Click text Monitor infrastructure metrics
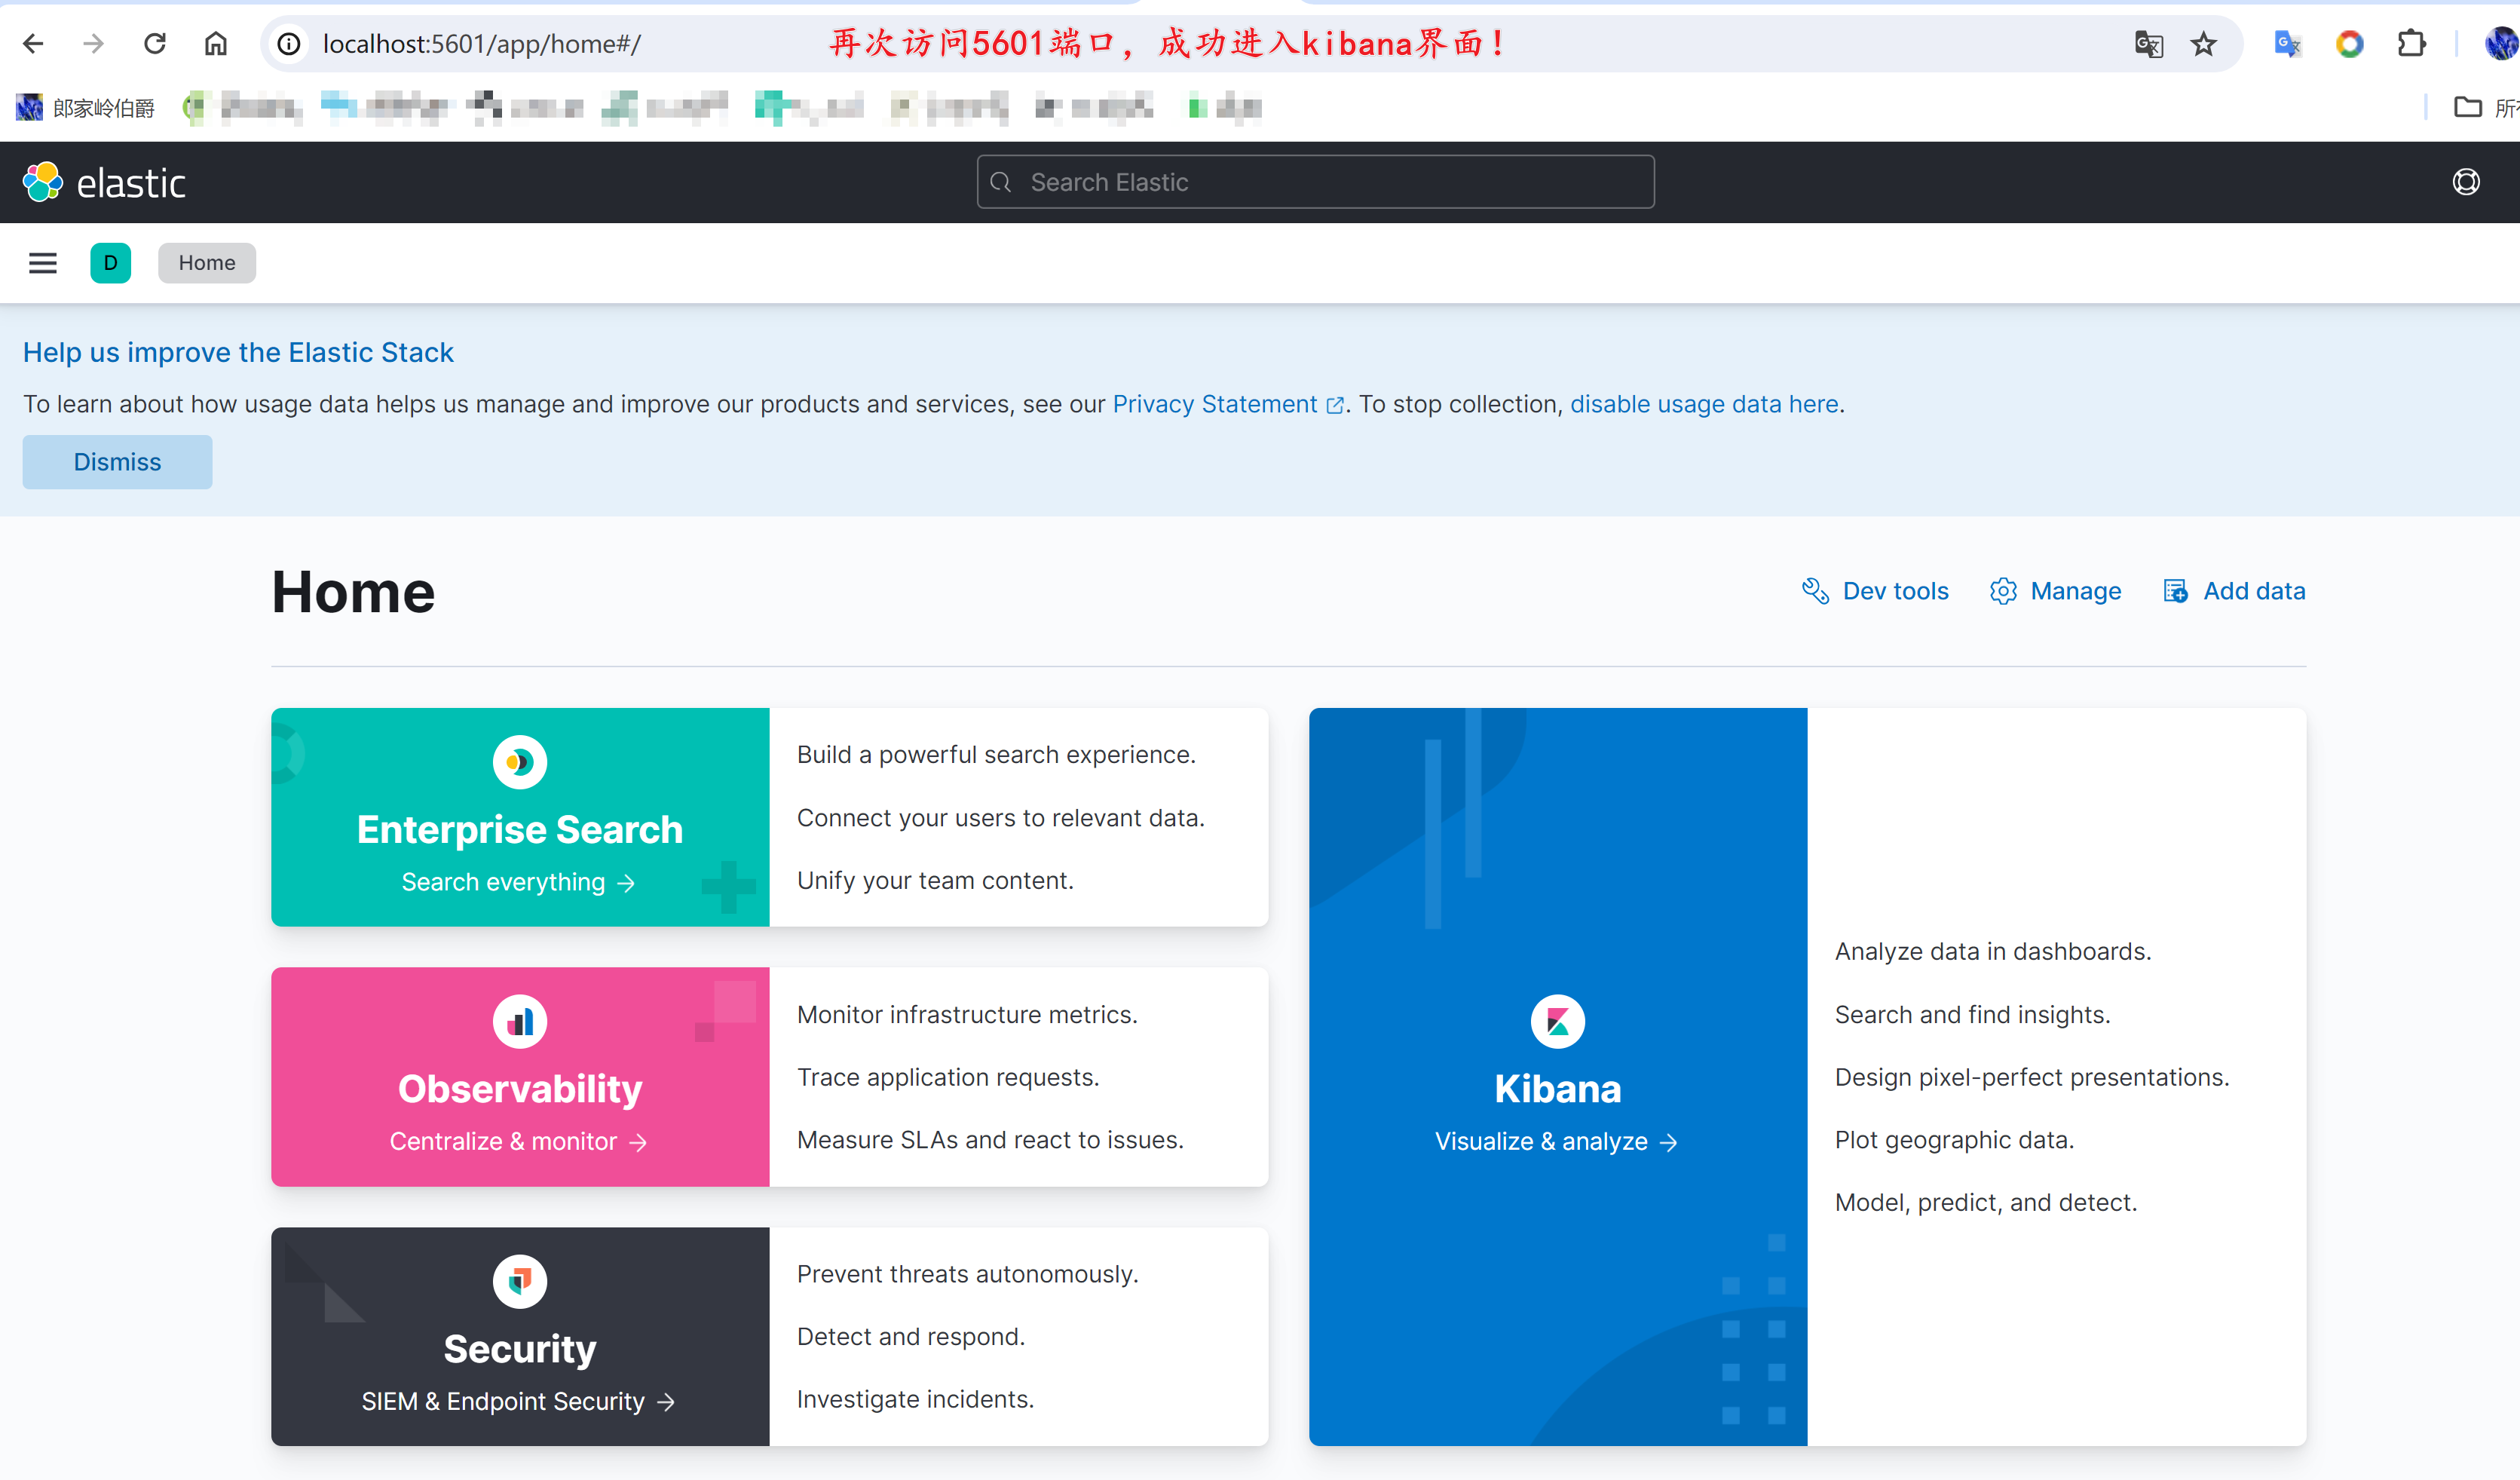 point(967,1015)
